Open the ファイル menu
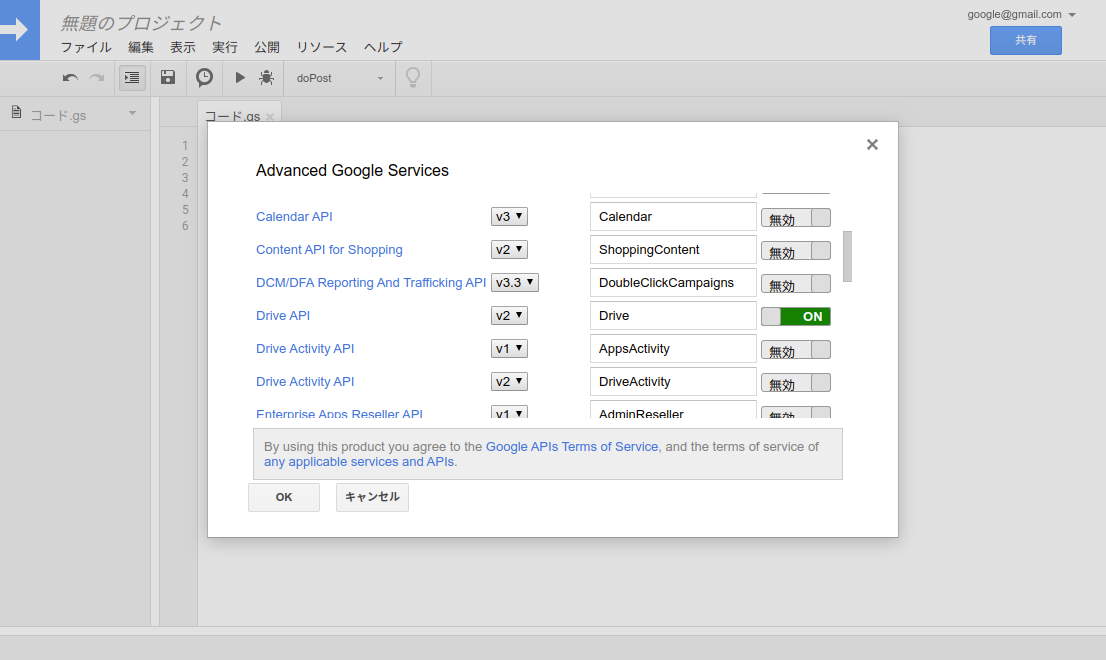This screenshot has height=660, width=1106. [86, 47]
